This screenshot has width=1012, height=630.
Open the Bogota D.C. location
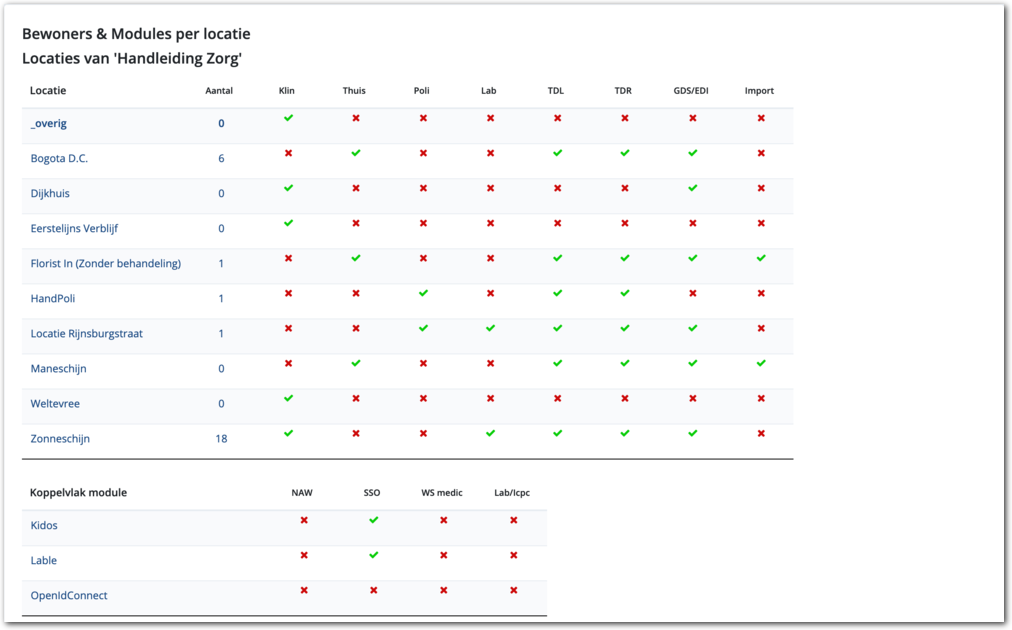(59, 159)
